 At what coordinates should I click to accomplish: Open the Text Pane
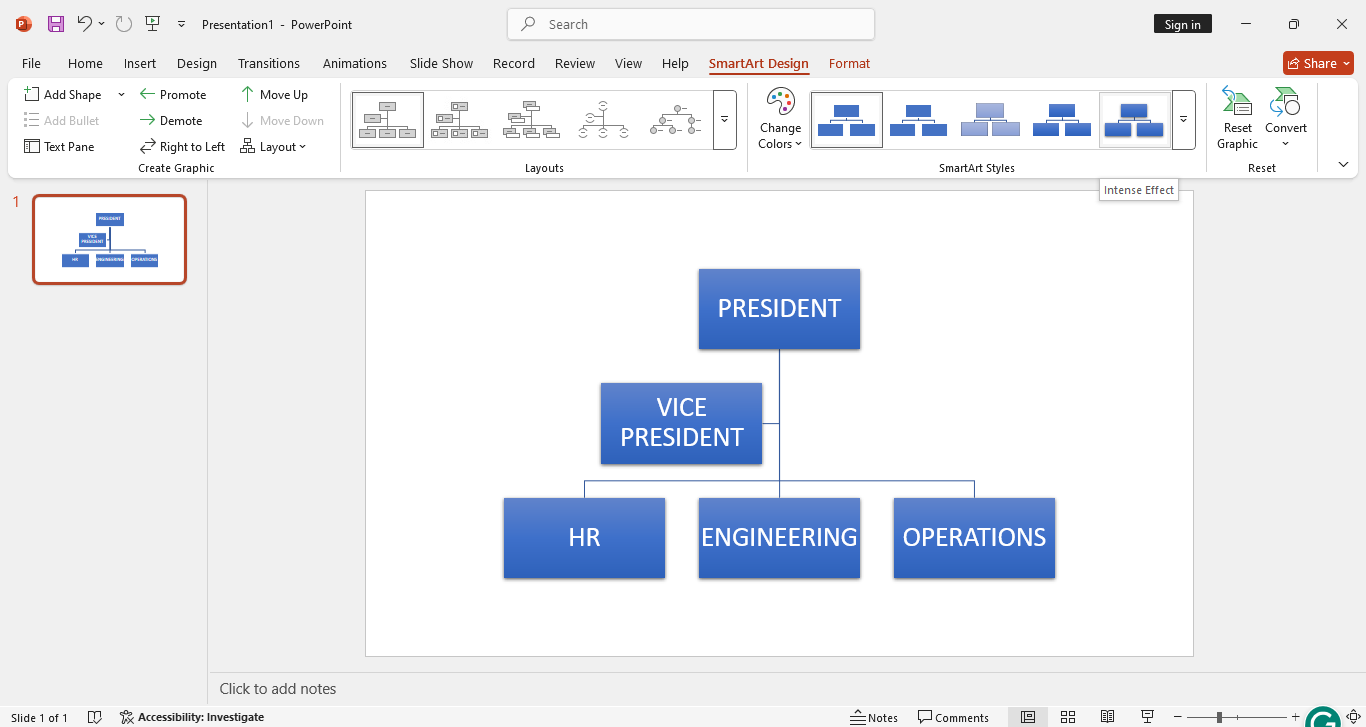[59, 146]
